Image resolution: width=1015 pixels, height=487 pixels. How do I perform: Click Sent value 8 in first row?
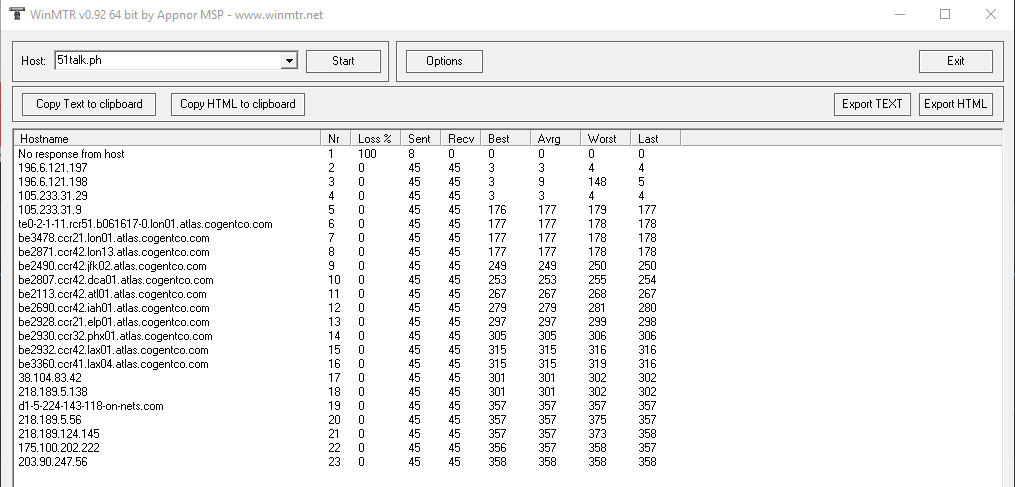(411, 154)
